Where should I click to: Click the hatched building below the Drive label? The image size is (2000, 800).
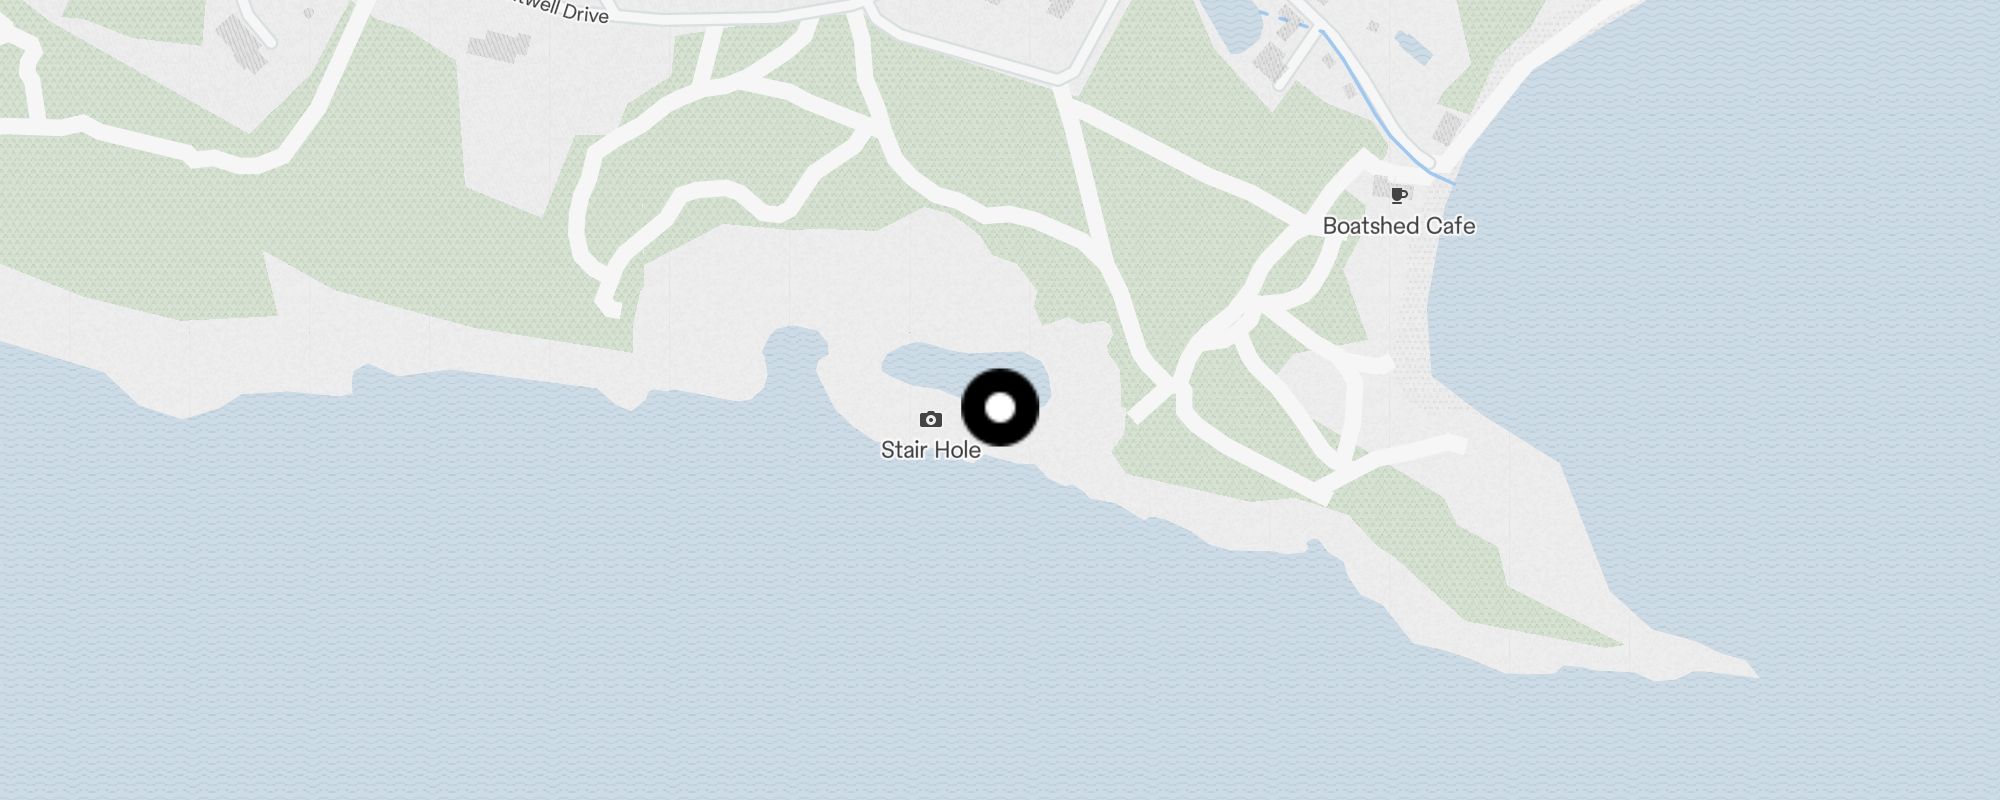[498, 45]
